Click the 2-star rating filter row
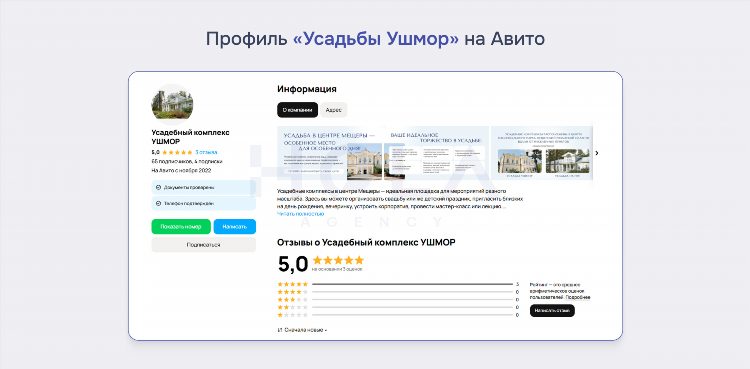The image size is (750, 369). pos(398,307)
